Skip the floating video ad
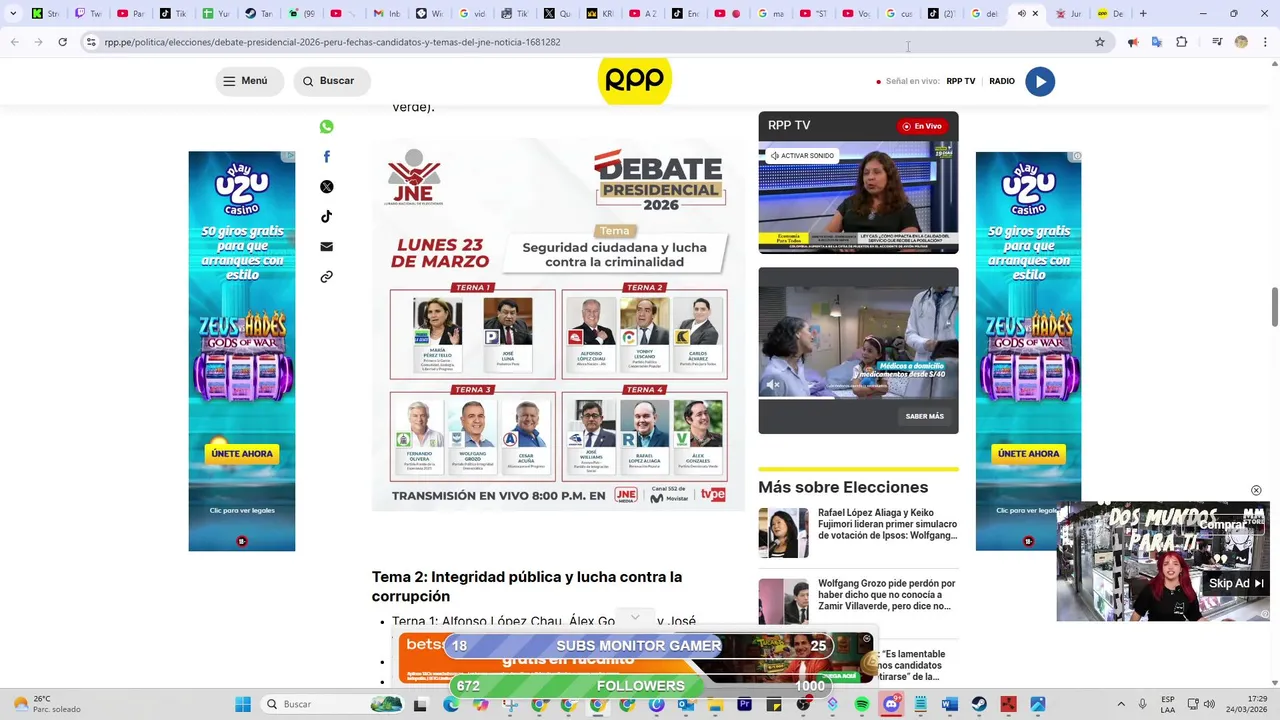Screen dimensions: 1280x720 pyautogui.click(x=1236, y=583)
